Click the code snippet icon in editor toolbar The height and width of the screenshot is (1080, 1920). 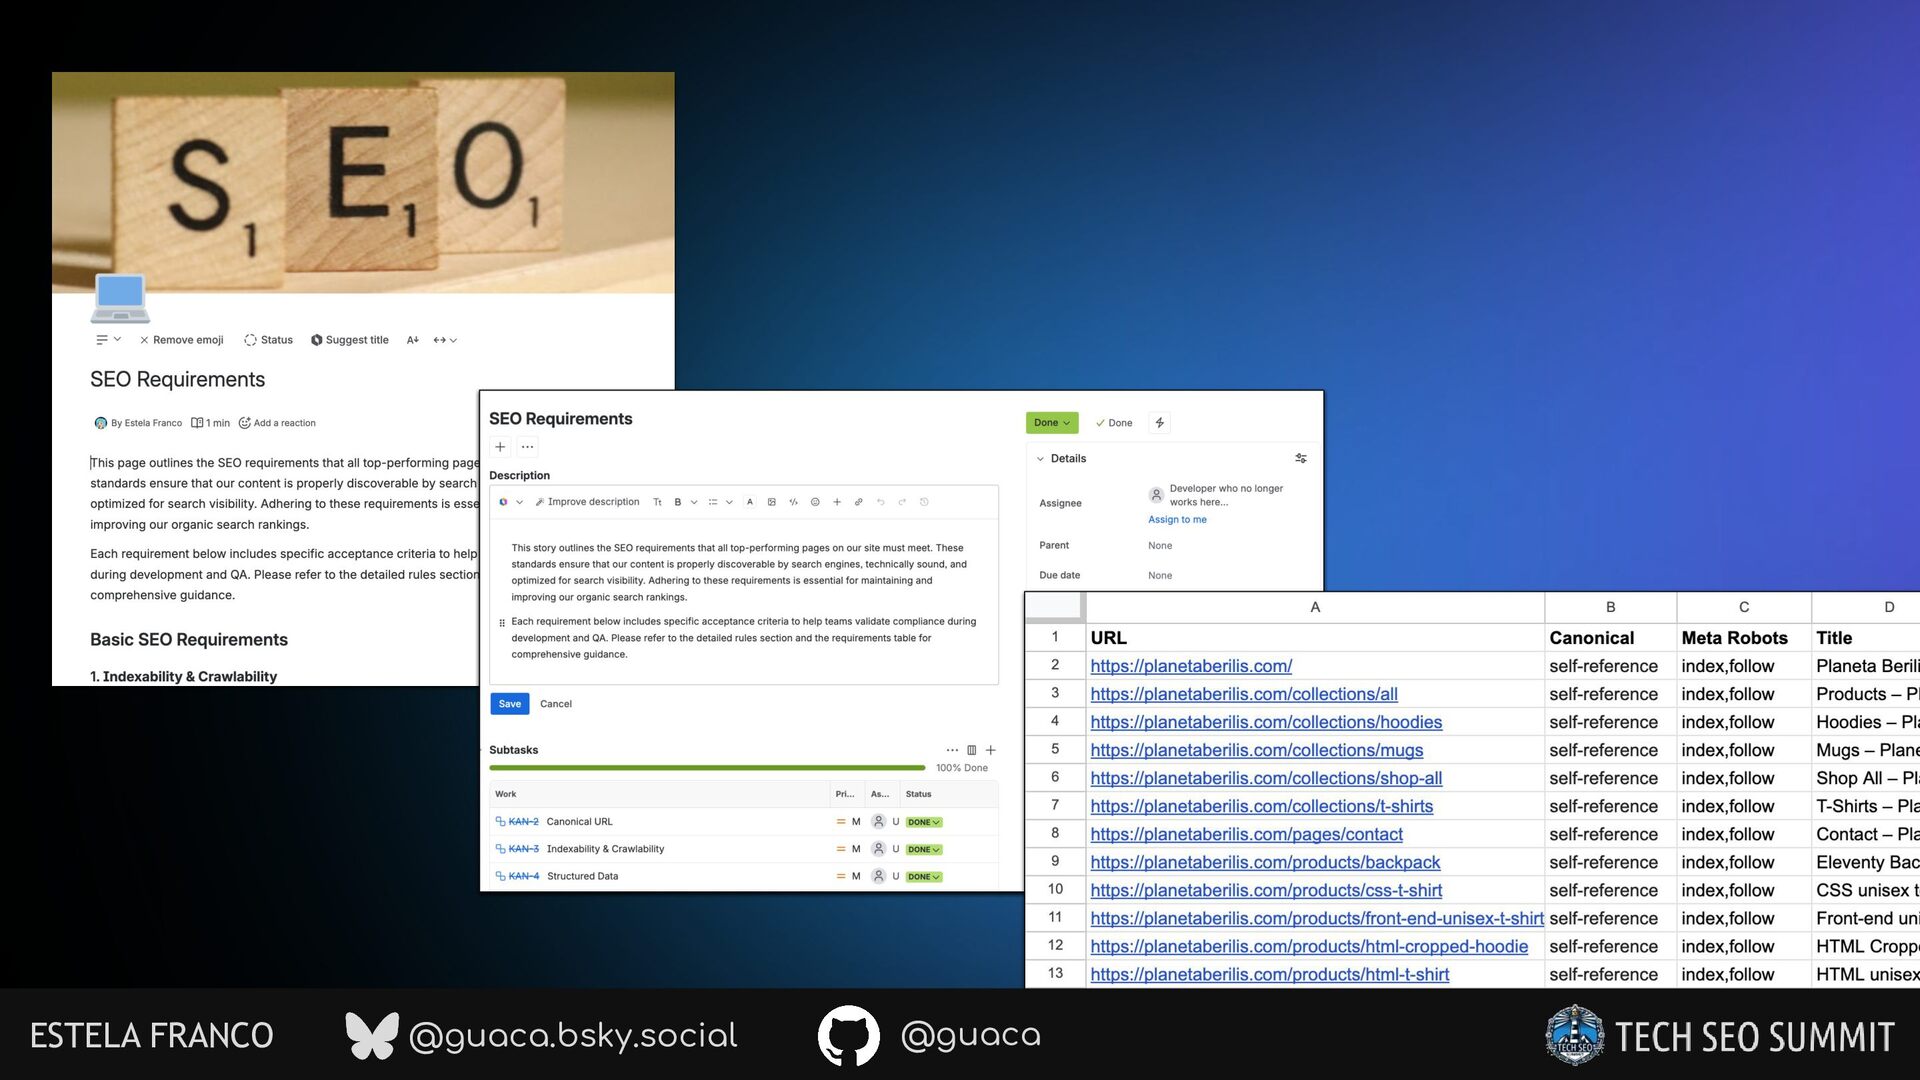click(x=793, y=502)
